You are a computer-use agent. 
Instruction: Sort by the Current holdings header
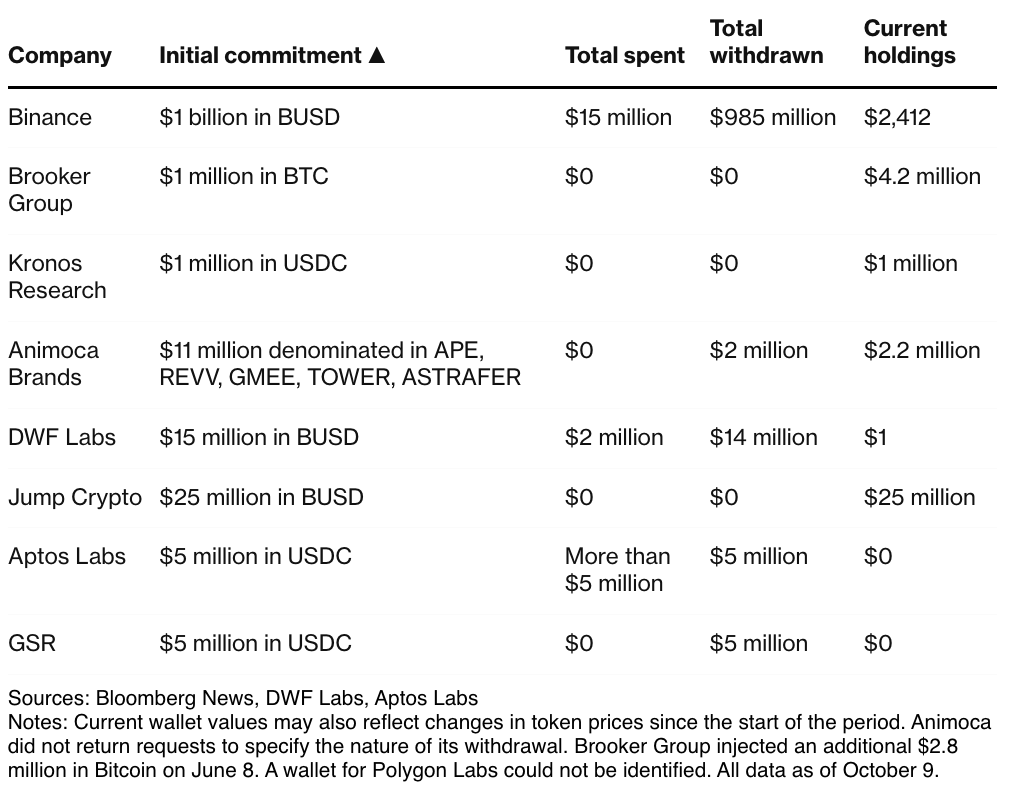(x=909, y=42)
